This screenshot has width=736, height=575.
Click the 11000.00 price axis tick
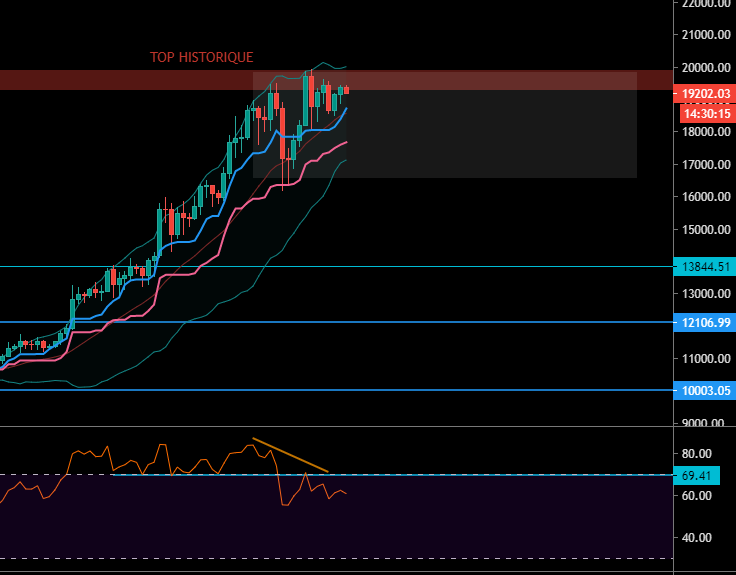point(705,359)
